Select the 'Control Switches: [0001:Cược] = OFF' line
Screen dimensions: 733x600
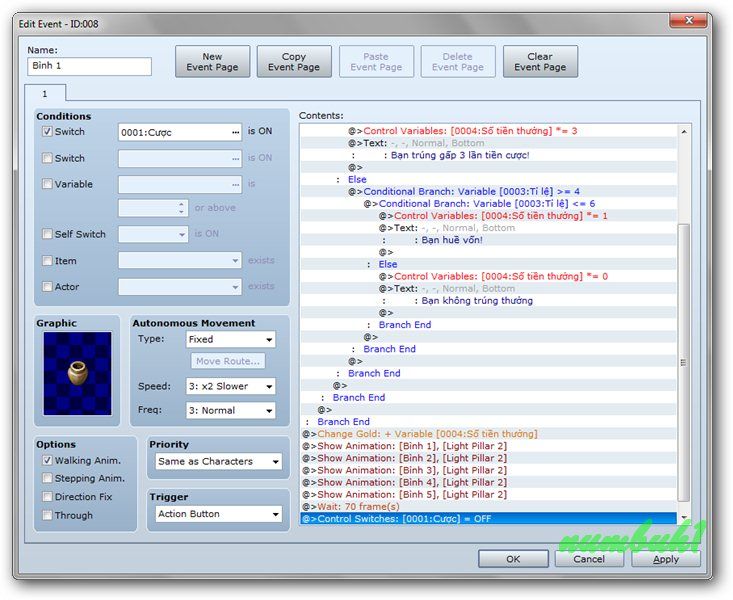coord(488,518)
